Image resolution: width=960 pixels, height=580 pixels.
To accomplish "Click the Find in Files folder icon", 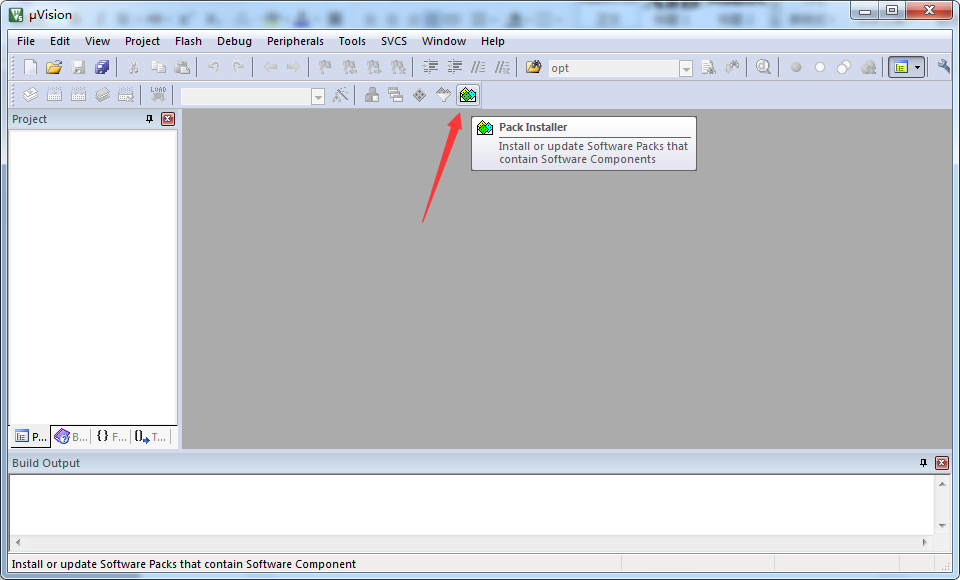I will click(533, 67).
